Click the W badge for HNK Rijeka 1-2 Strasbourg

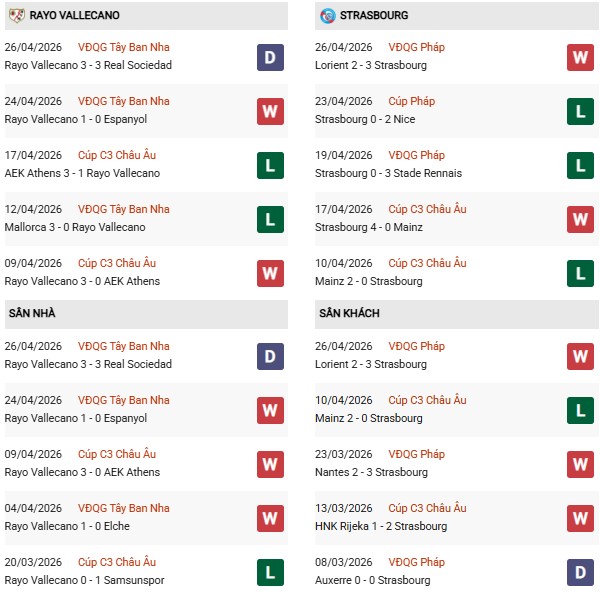[x=580, y=517]
